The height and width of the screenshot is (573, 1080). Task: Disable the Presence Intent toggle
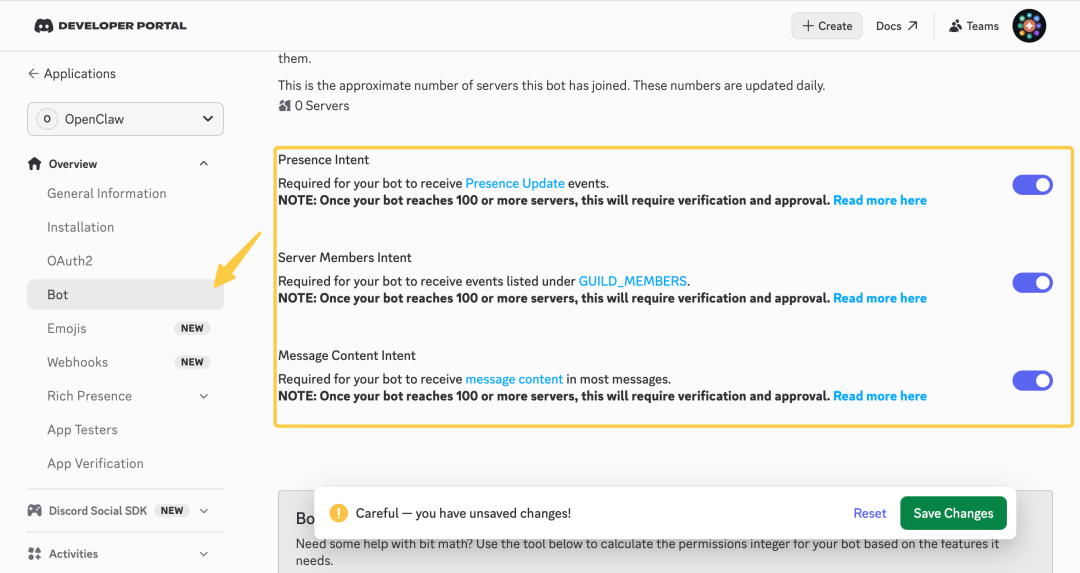click(1032, 185)
